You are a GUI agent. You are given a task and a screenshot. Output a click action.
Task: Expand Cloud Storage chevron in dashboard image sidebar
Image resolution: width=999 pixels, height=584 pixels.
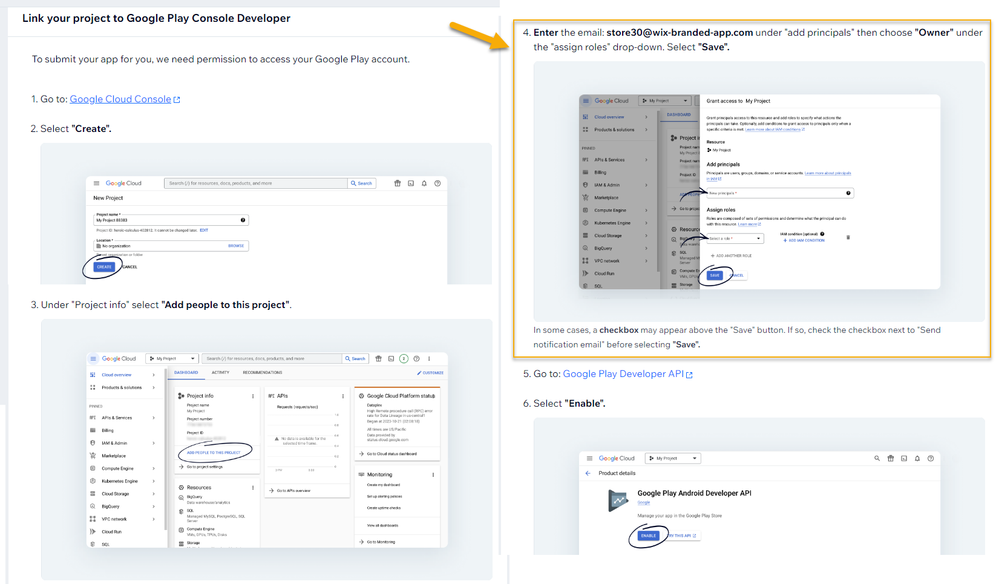tap(154, 494)
